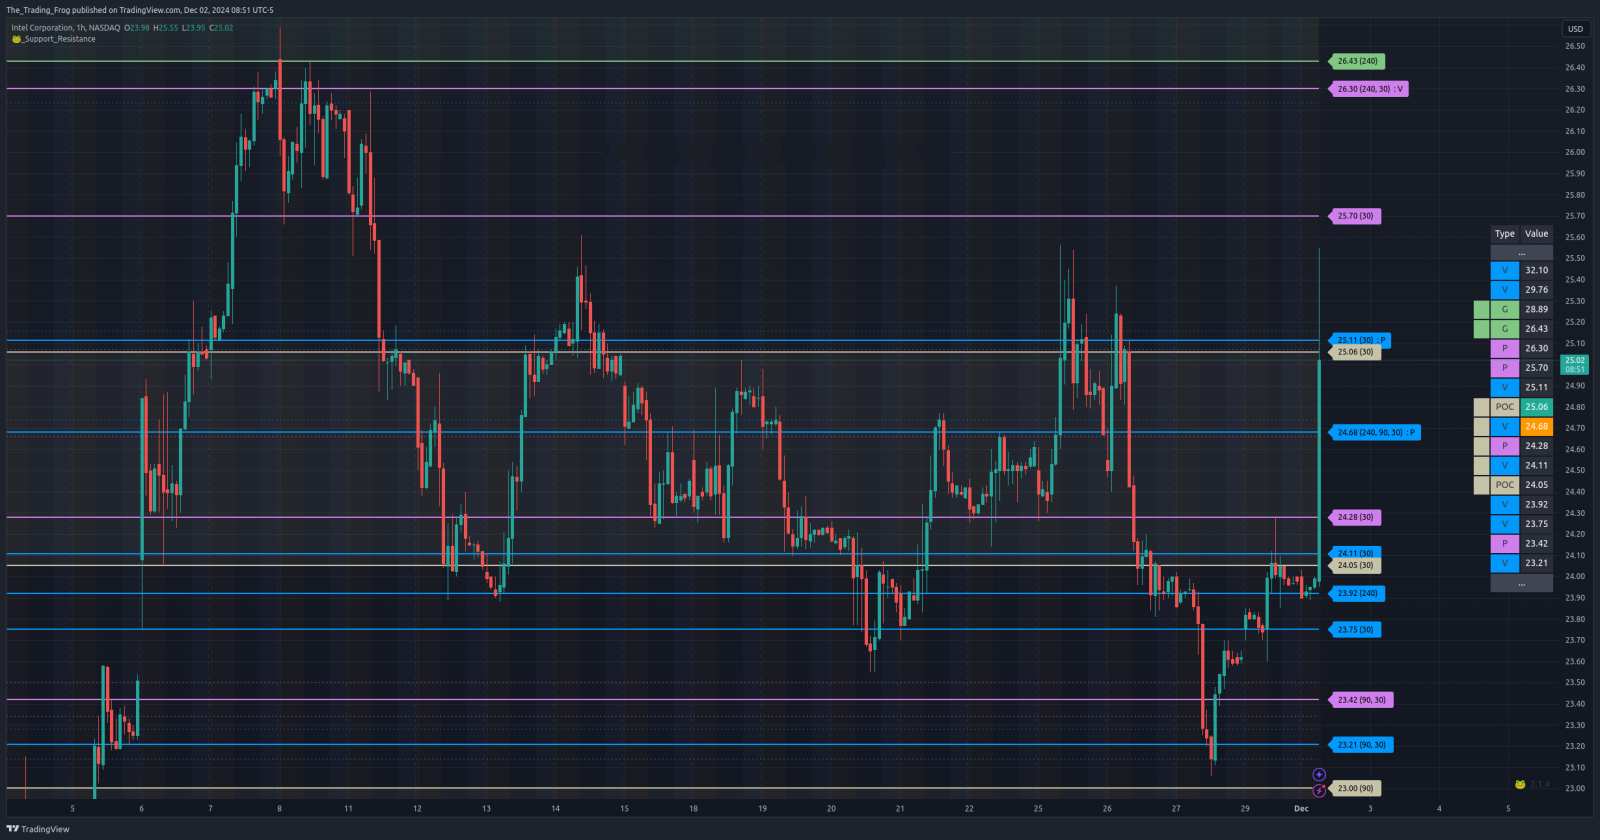Click the green swatch beside G 26.43 row
The image size is (1600, 840).
click(x=1482, y=329)
